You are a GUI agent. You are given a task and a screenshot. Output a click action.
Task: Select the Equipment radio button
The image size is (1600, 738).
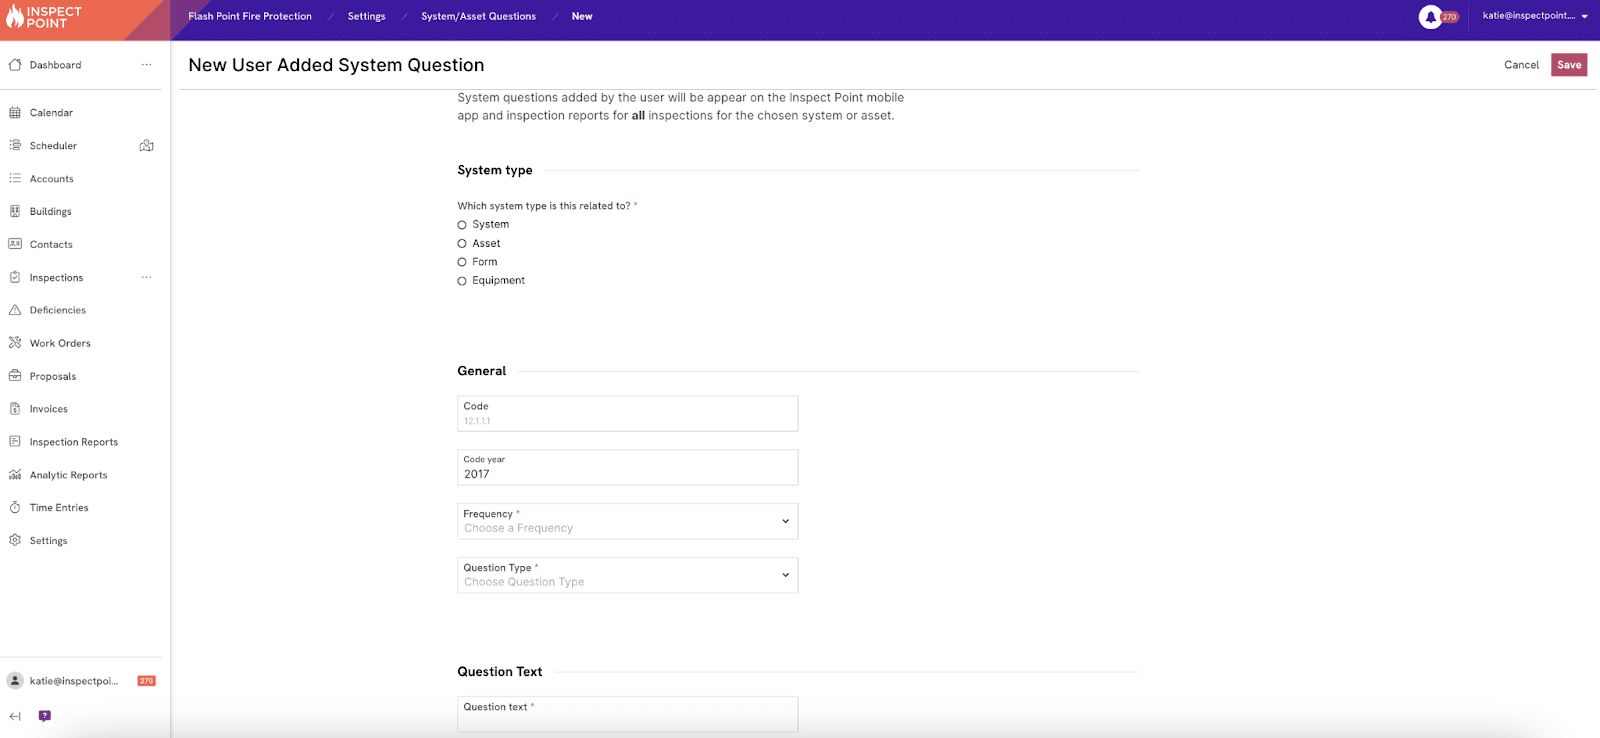pyautogui.click(x=462, y=281)
